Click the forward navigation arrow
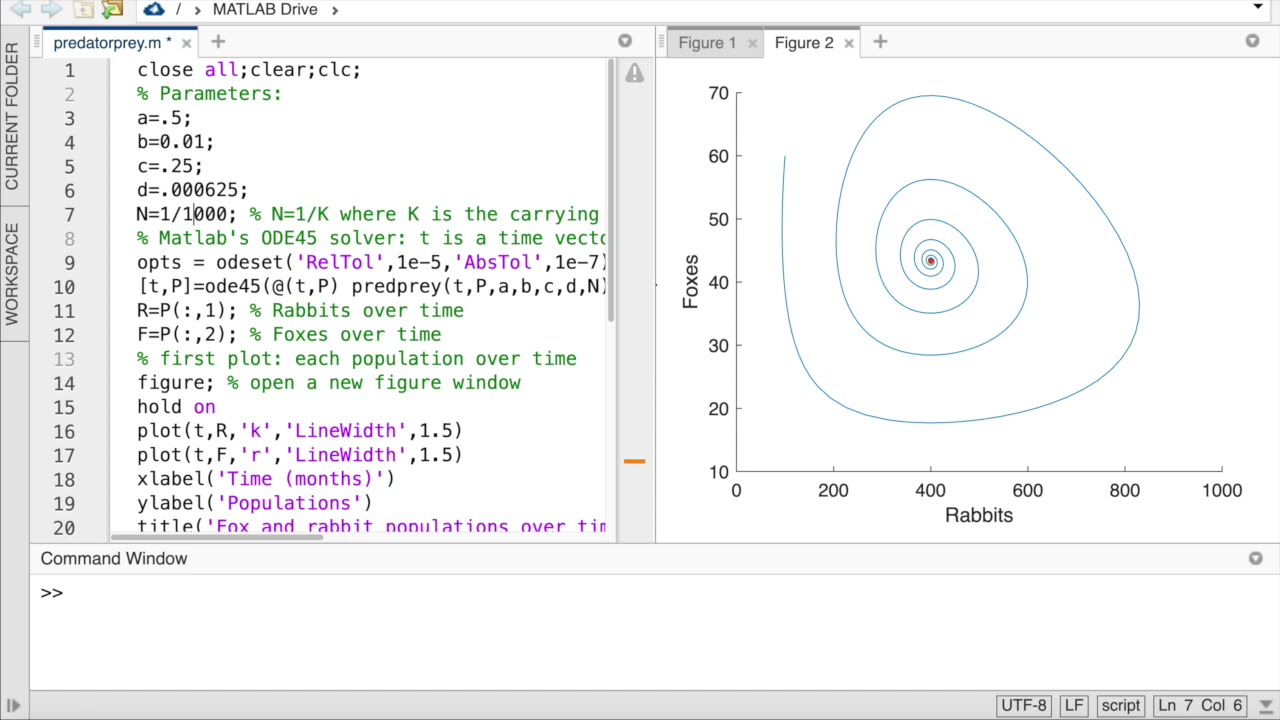 tap(50, 9)
